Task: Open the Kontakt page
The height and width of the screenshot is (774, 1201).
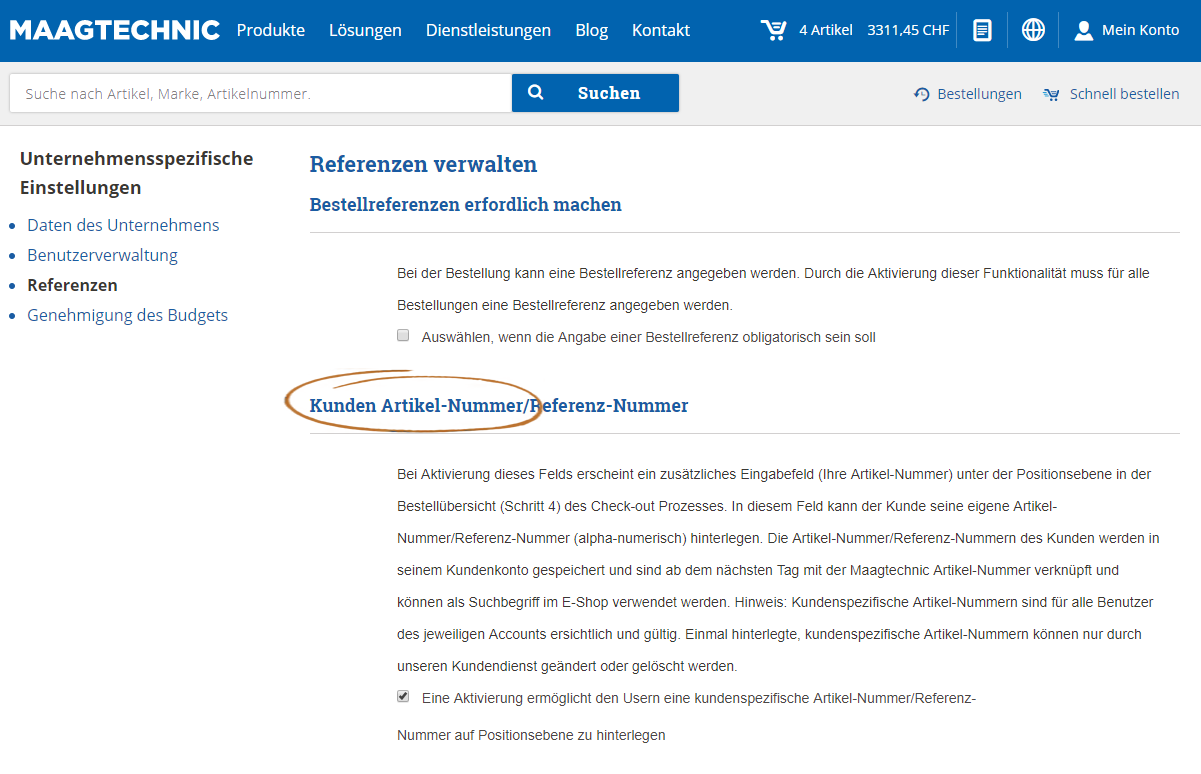Action: [x=661, y=30]
